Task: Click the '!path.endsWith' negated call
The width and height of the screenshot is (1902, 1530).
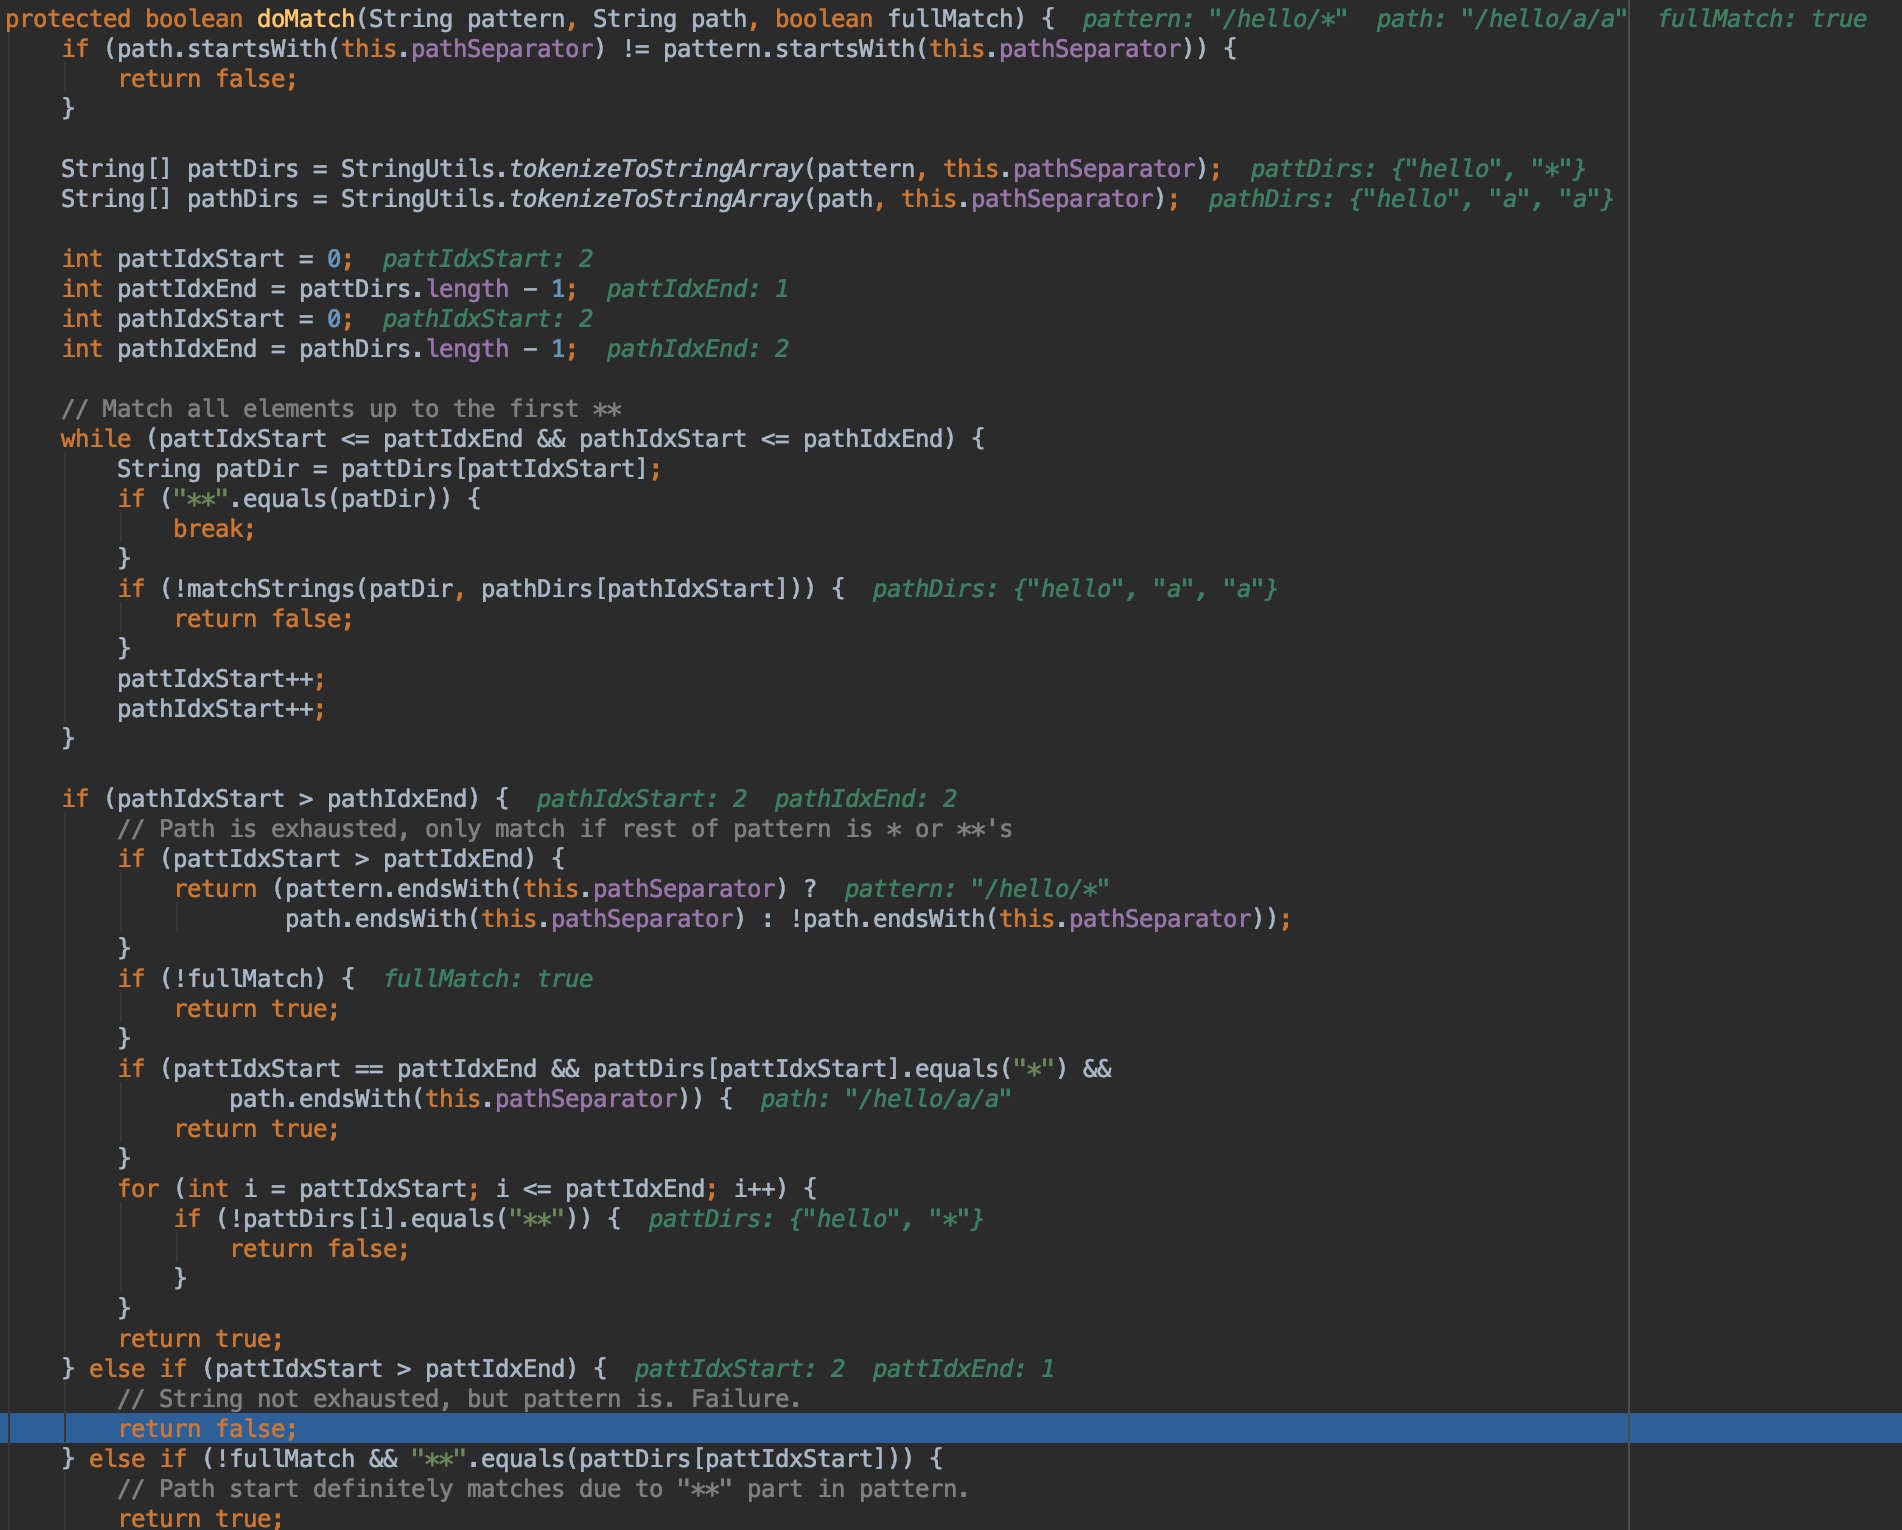Action: (x=887, y=919)
